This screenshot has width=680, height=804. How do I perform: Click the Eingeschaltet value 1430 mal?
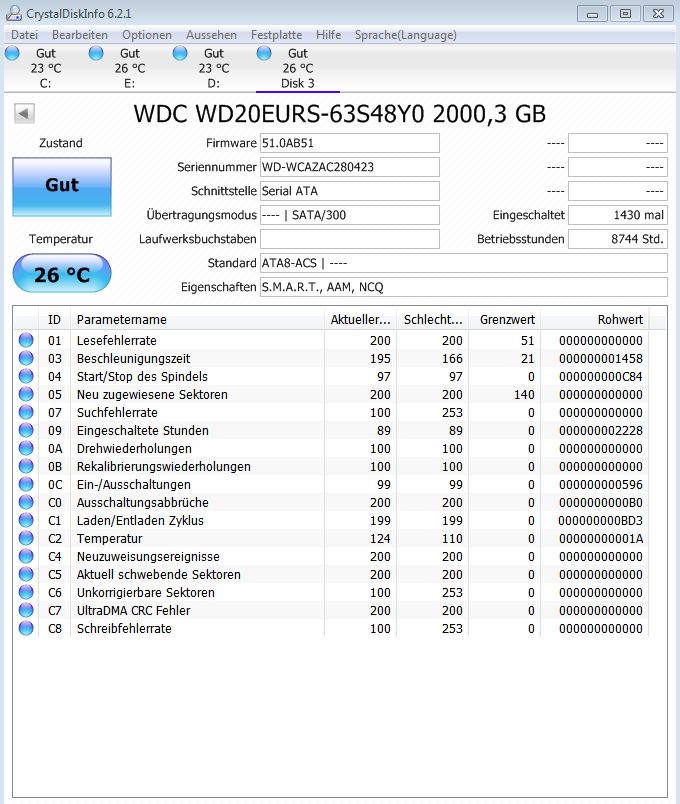pos(618,215)
